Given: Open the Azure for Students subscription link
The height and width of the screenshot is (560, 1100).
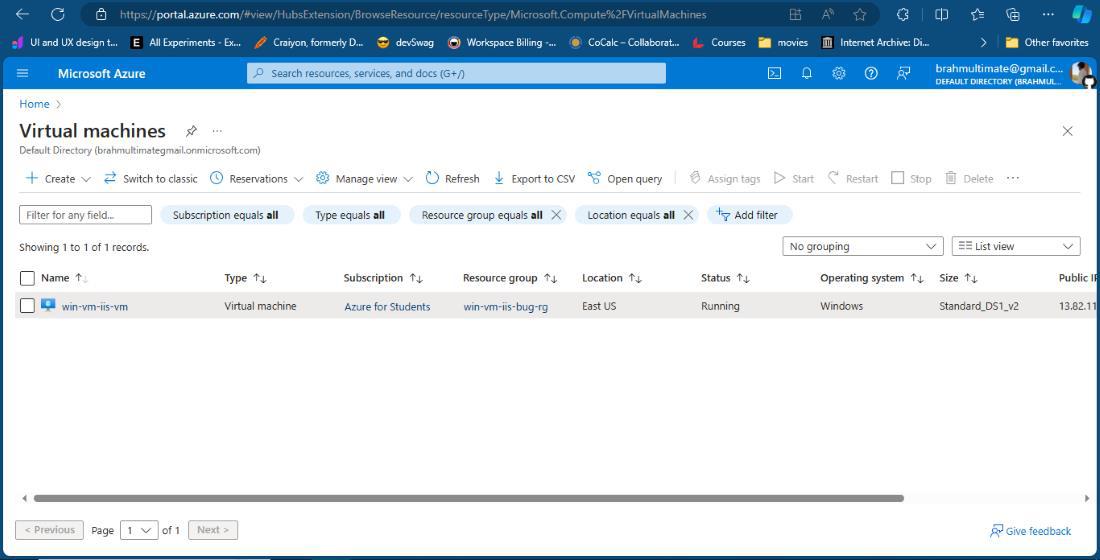Looking at the screenshot, I should tap(387, 307).
